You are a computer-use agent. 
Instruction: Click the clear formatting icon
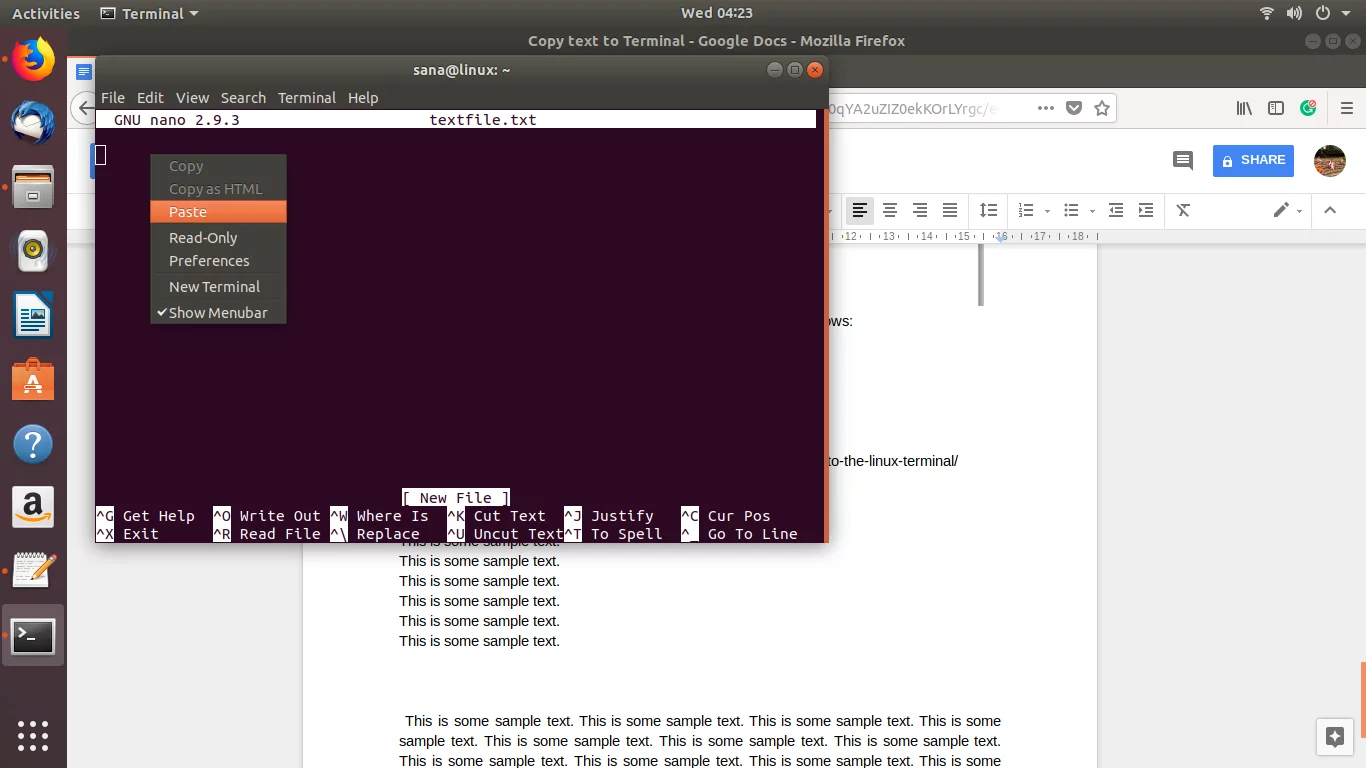(x=1183, y=210)
